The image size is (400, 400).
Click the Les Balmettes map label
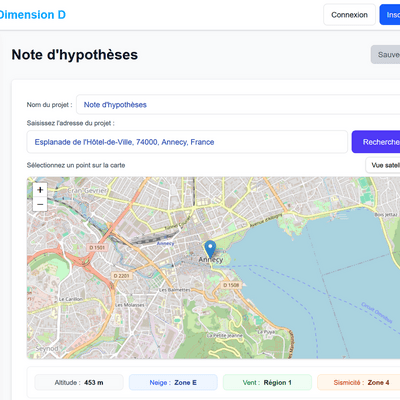tap(174, 290)
